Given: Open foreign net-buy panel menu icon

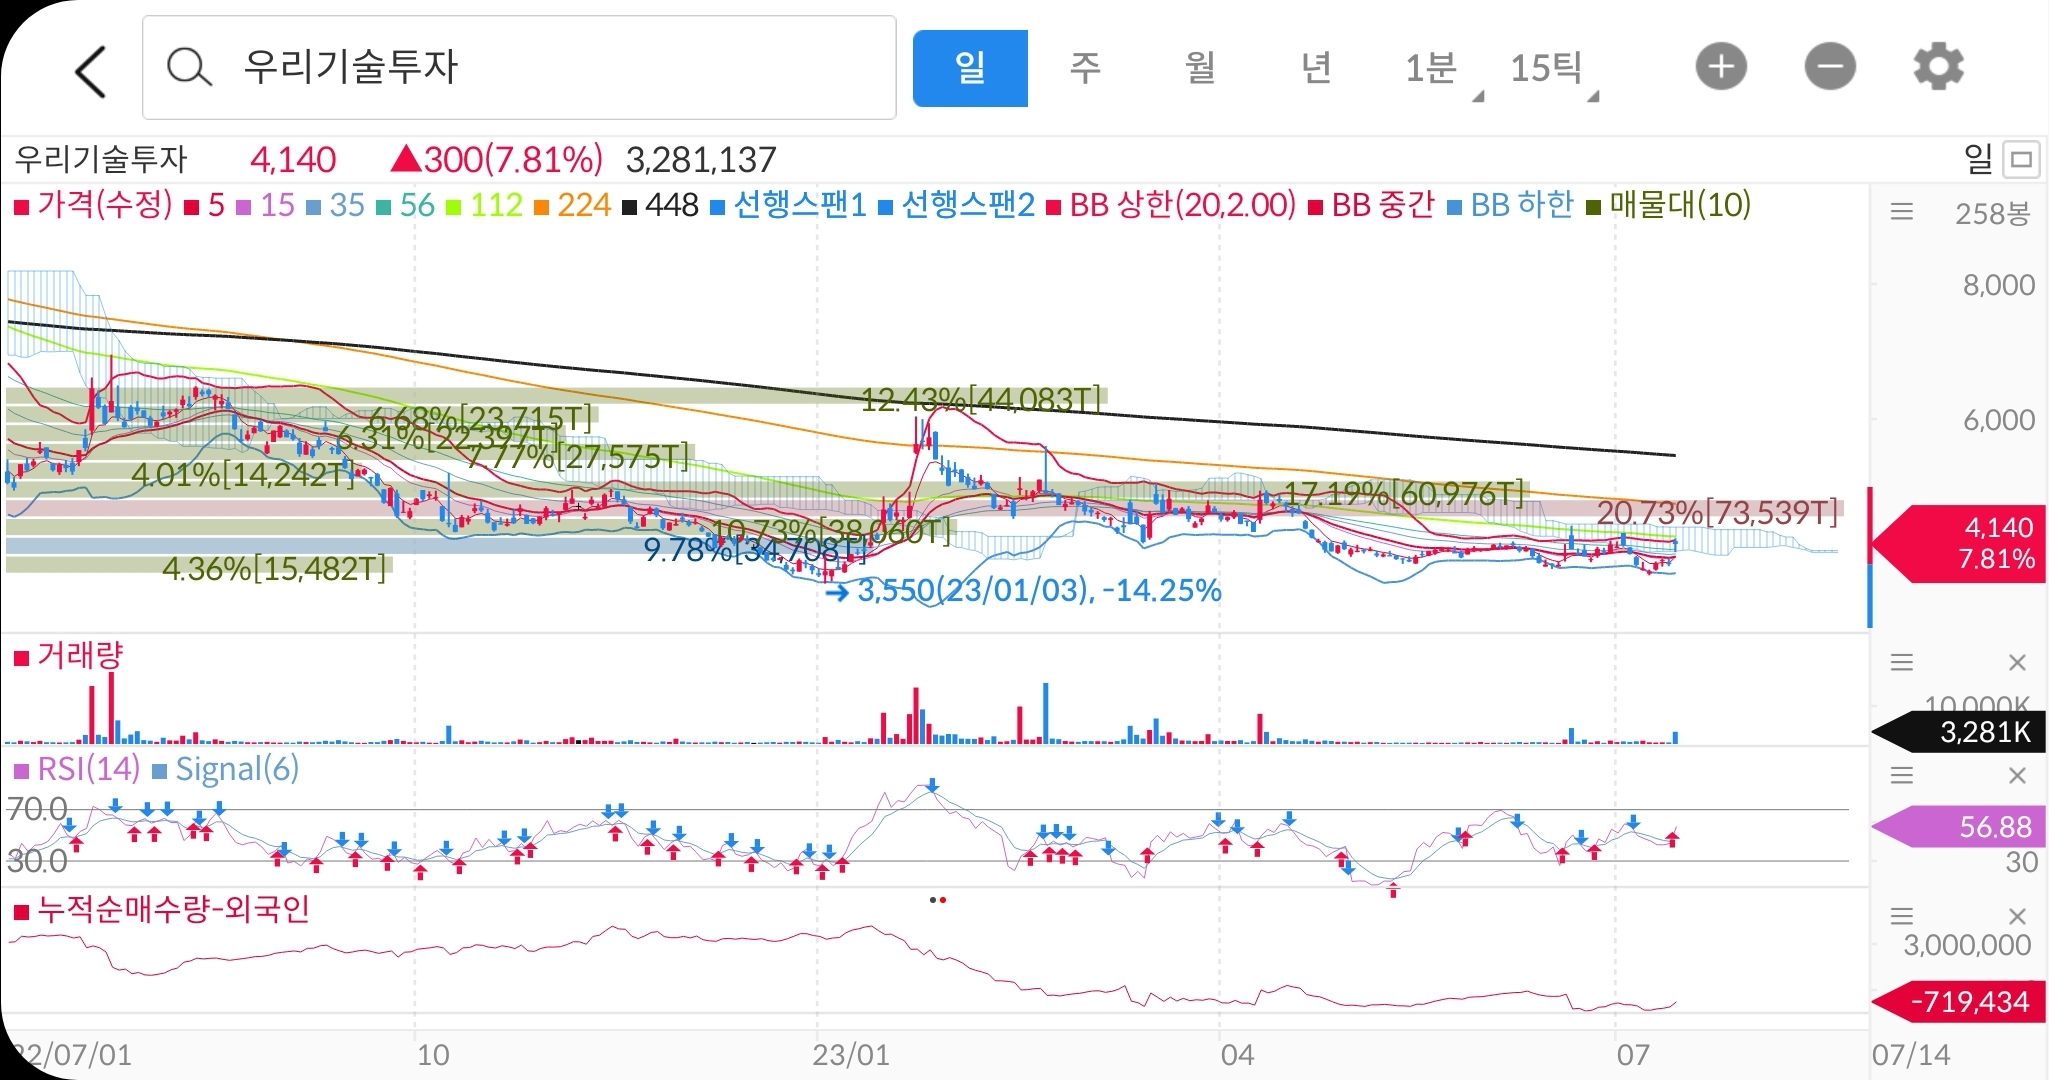Looking at the screenshot, I should coord(1901,915).
